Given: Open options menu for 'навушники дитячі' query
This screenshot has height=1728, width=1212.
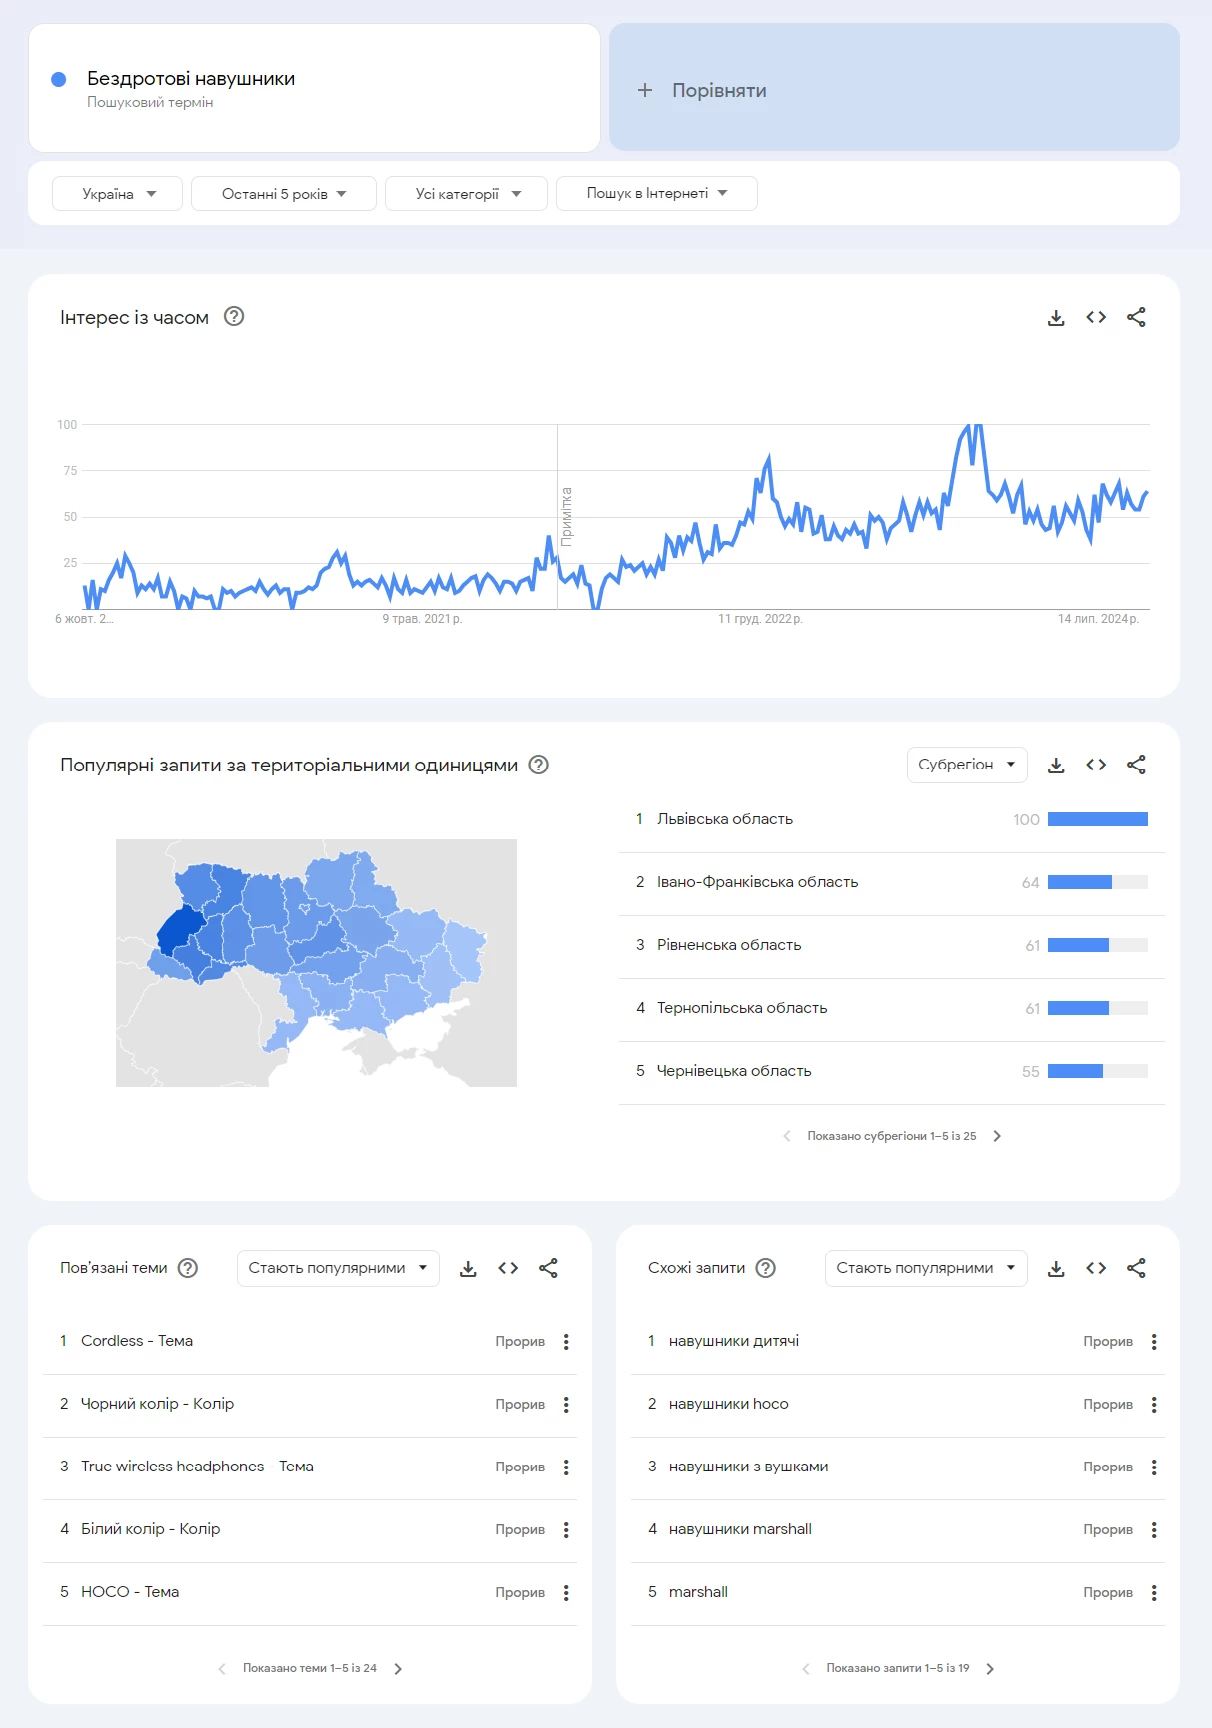Looking at the screenshot, I should pyautogui.click(x=1155, y=1340).
